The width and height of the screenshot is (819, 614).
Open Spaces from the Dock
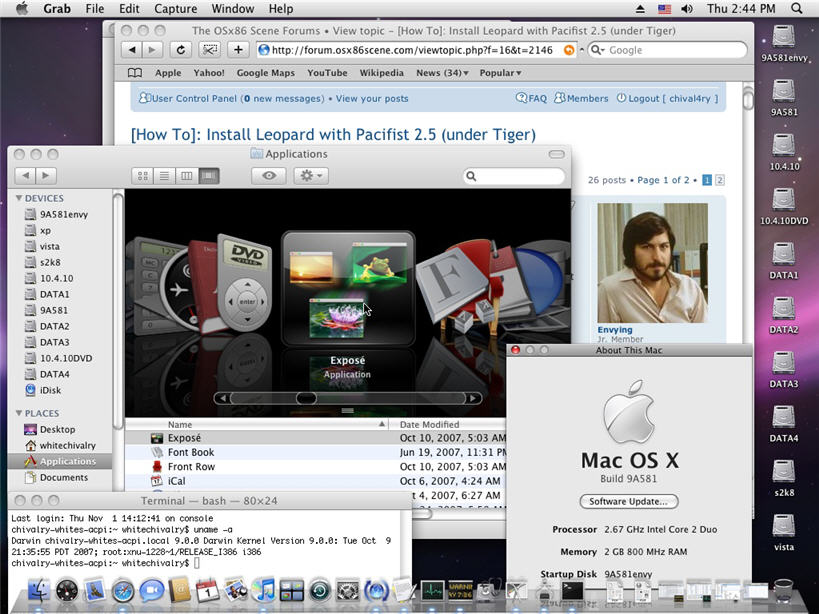[291, 591]
